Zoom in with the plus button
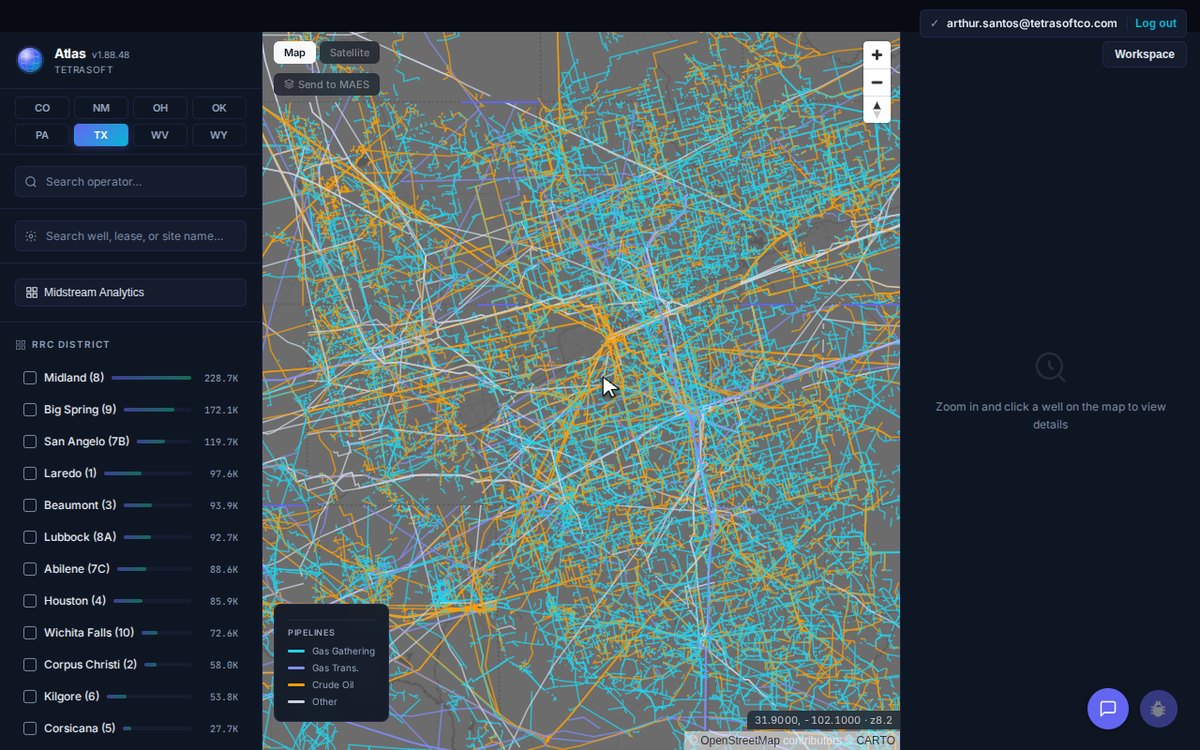 (x=877, y=55)
